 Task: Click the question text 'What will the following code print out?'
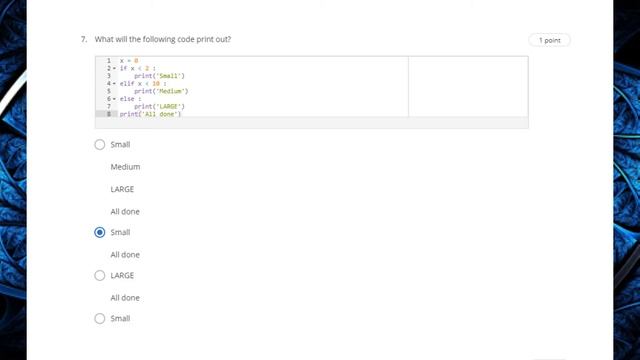click(x=163, y=39)
